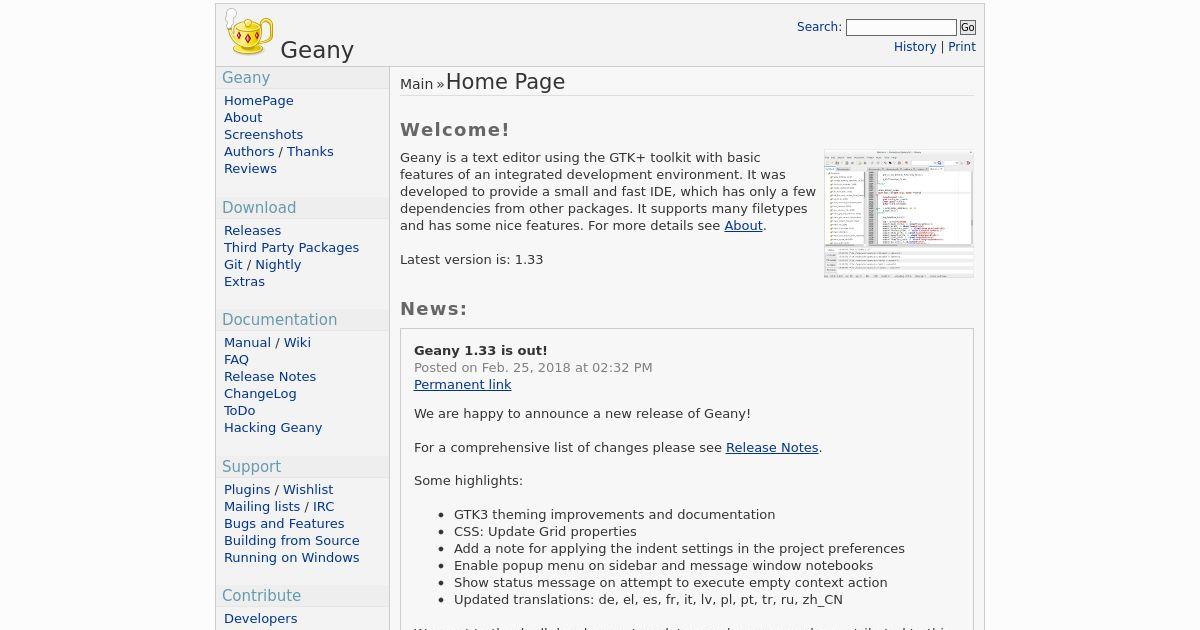Viewport: 1200px width, 630px height.
Task: Open the ToDo link
Action: 239,411
